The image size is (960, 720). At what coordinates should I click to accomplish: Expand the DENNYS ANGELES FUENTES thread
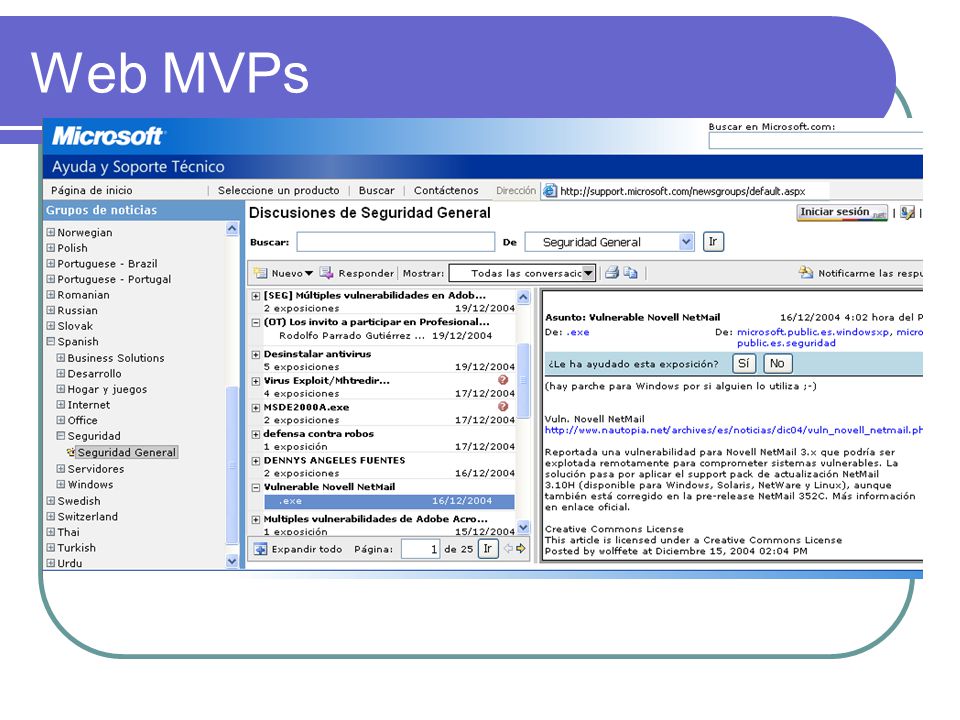pyautogui.click(x=256, y=460)
